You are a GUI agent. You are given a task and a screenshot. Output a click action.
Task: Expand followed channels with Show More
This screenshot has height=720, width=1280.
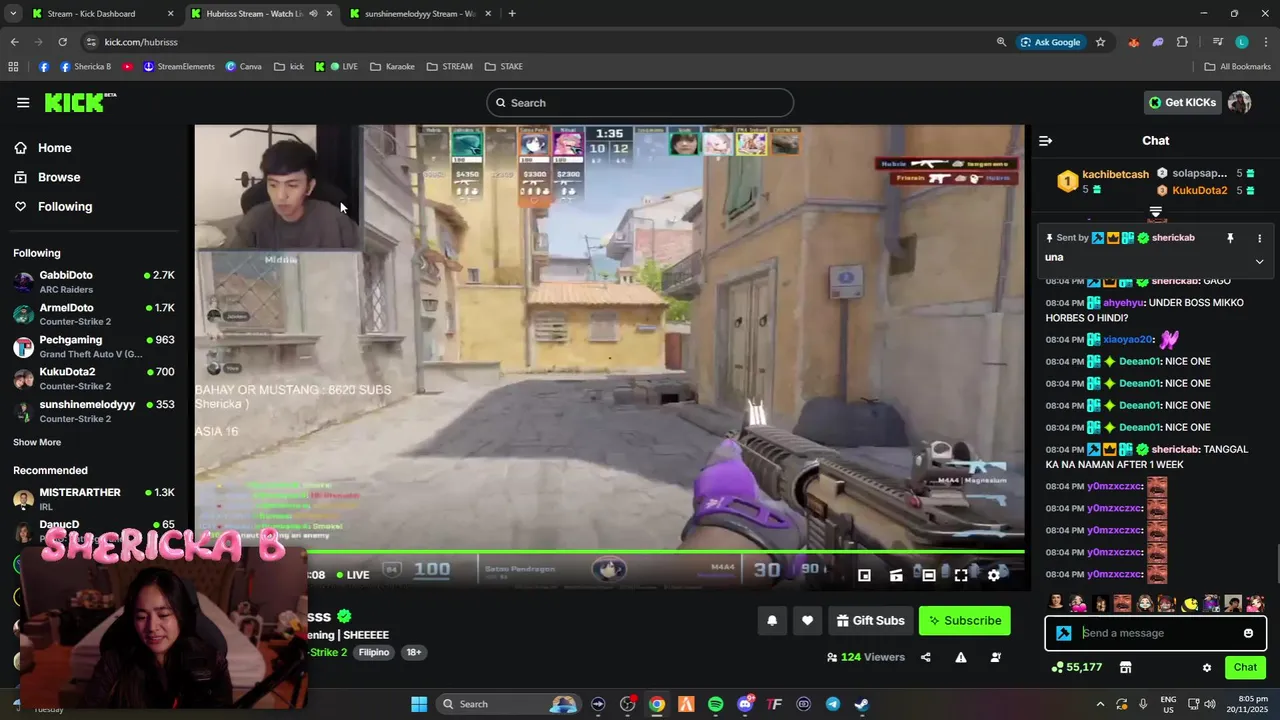click(37, 442)
